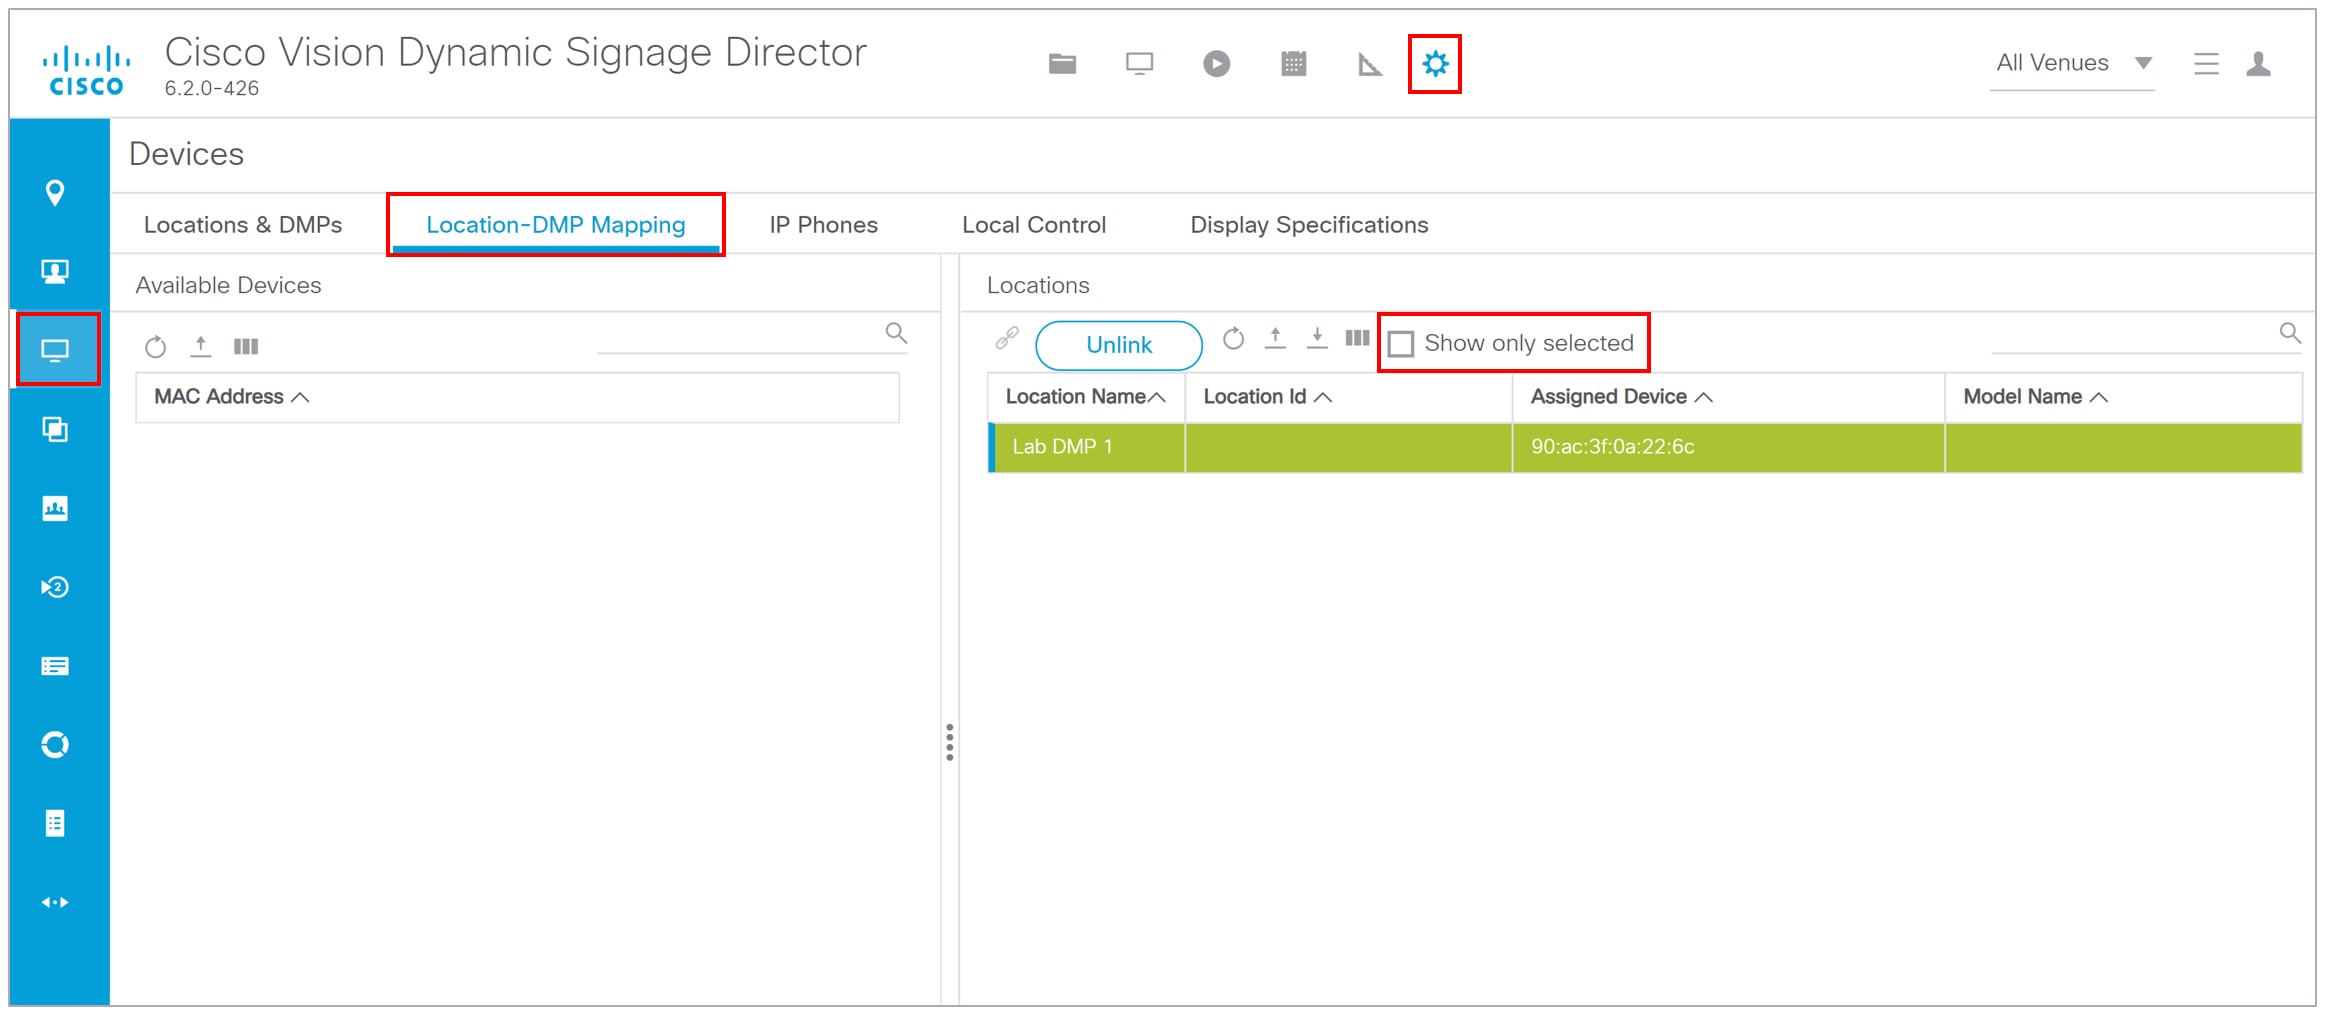Image resolution: width=2329 pixels, height=1020 pixels.
Task: Open column chooser in Available Devices
Action: click(246, 347)
